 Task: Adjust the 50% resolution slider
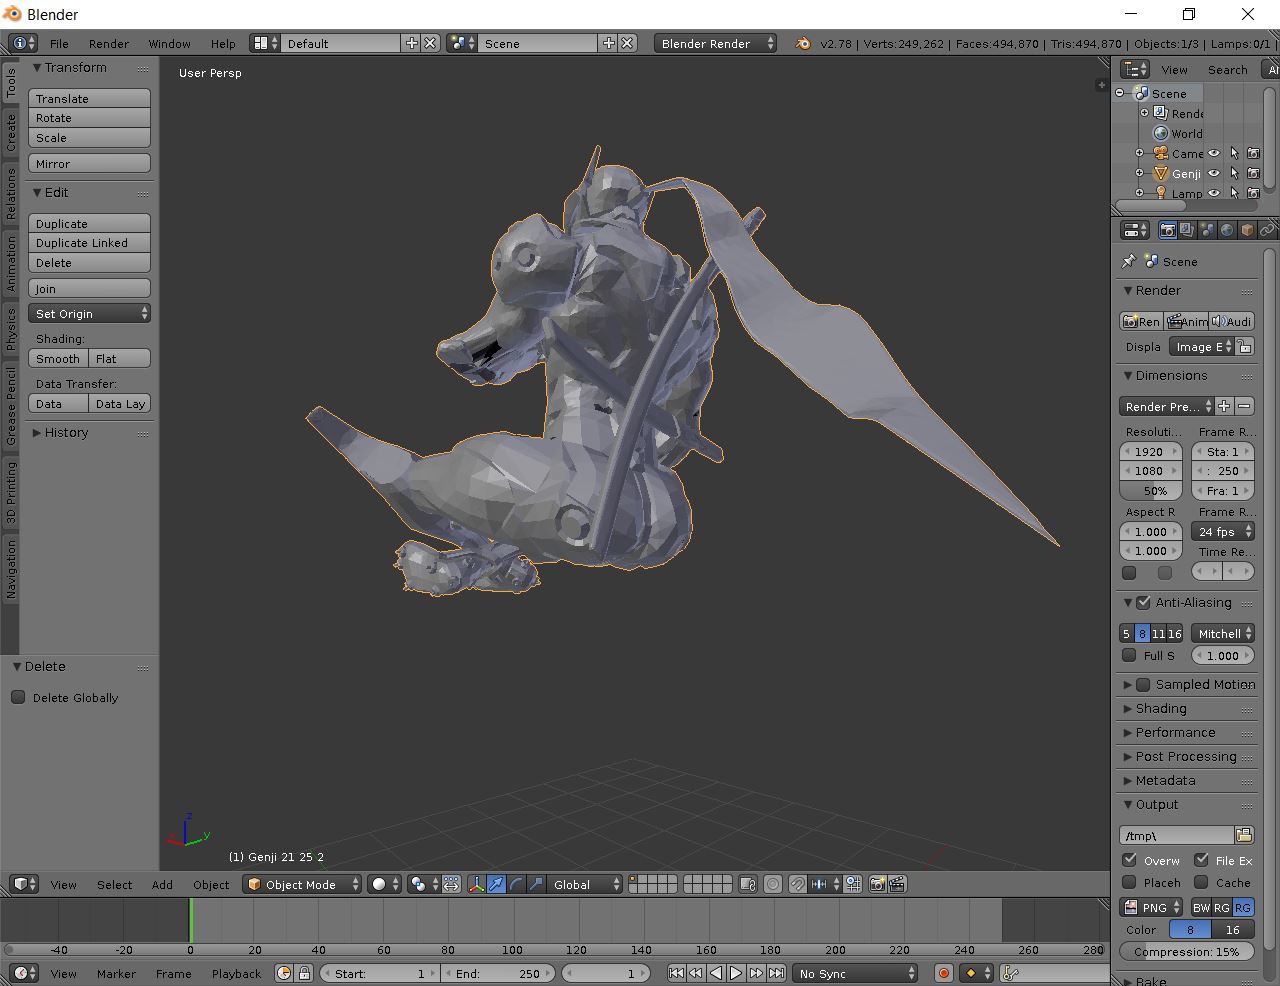1151,490
